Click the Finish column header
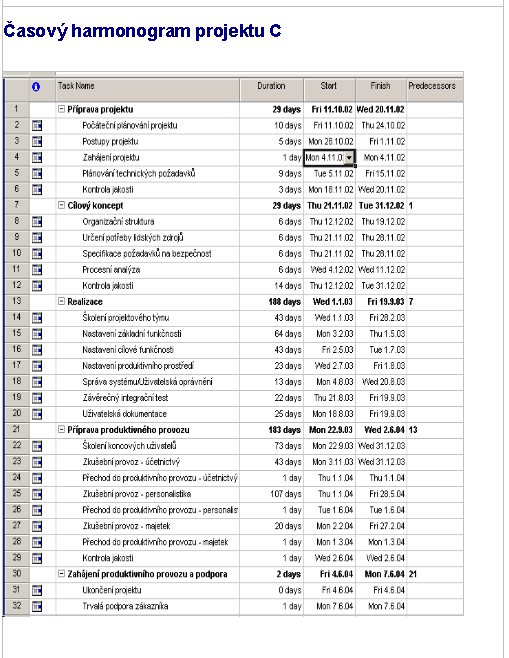The height and width of the screenshot is (658, 509). click(381, 89)
